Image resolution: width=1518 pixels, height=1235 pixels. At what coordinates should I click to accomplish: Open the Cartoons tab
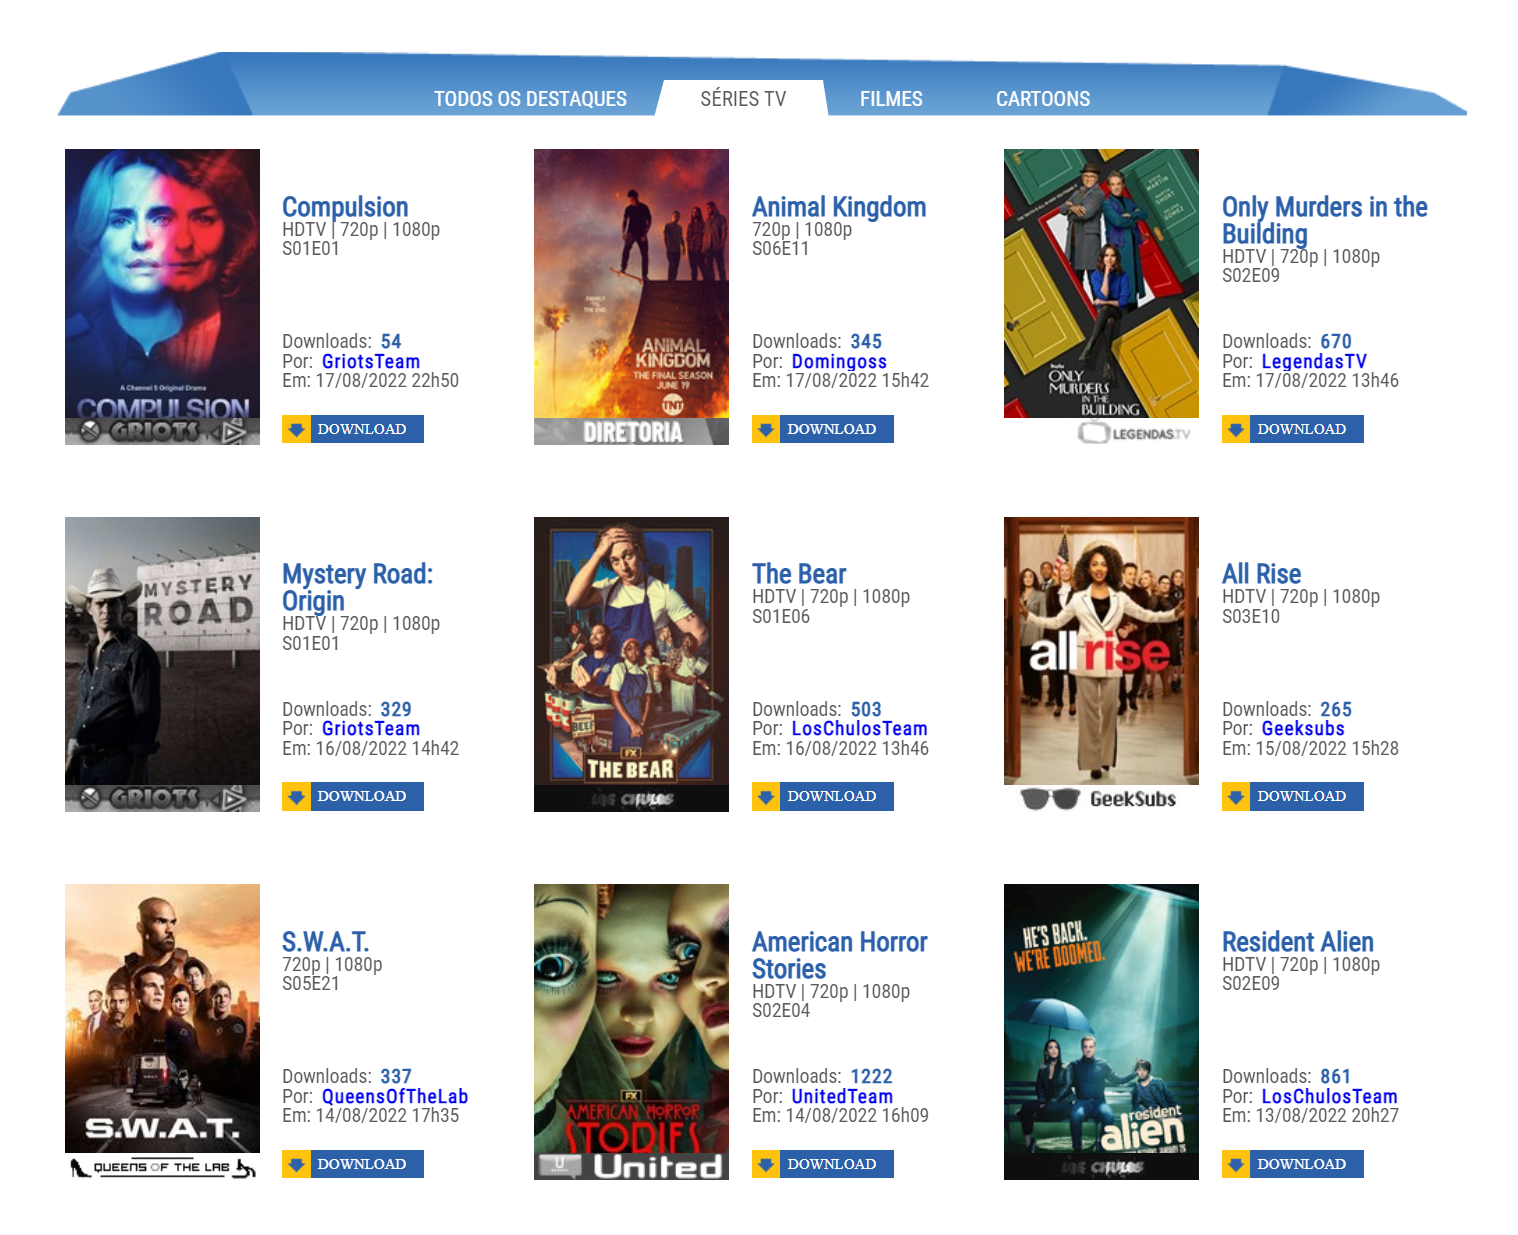[x=1043, y=99]
